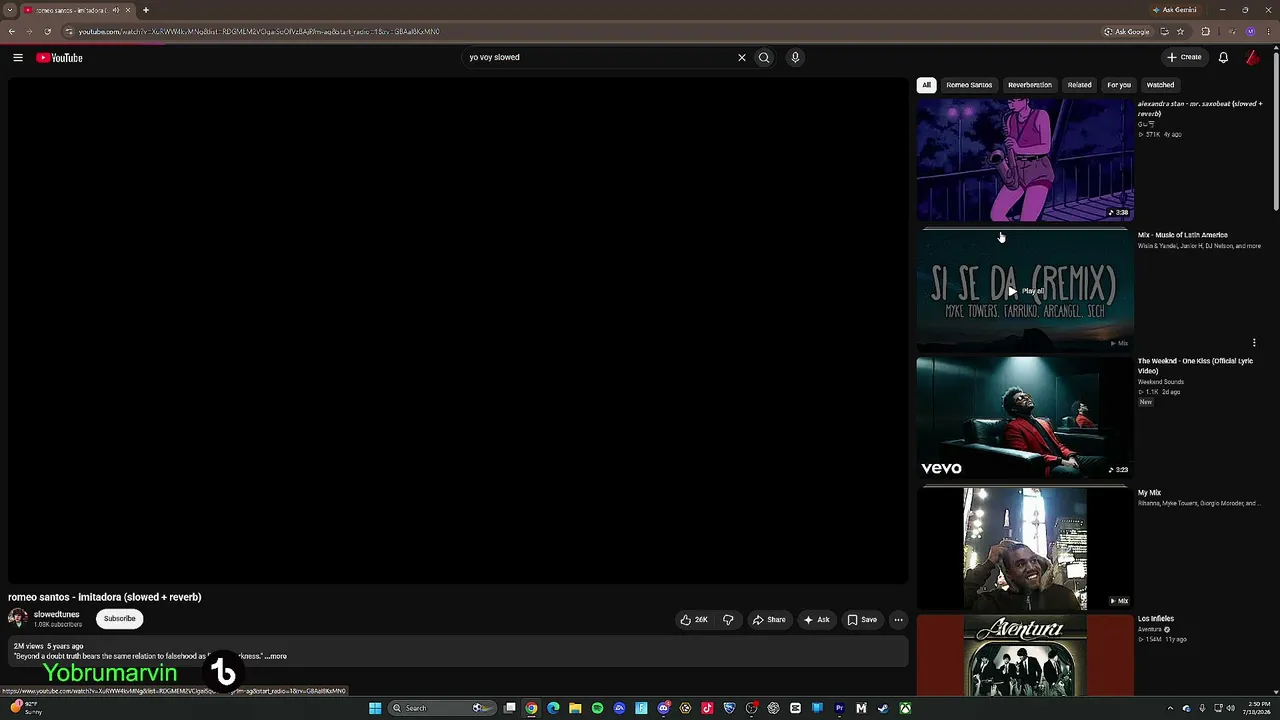1280x720 pixels.
Task: Open more actions three-dot menu under video
Action: click(x=898, y=620)
